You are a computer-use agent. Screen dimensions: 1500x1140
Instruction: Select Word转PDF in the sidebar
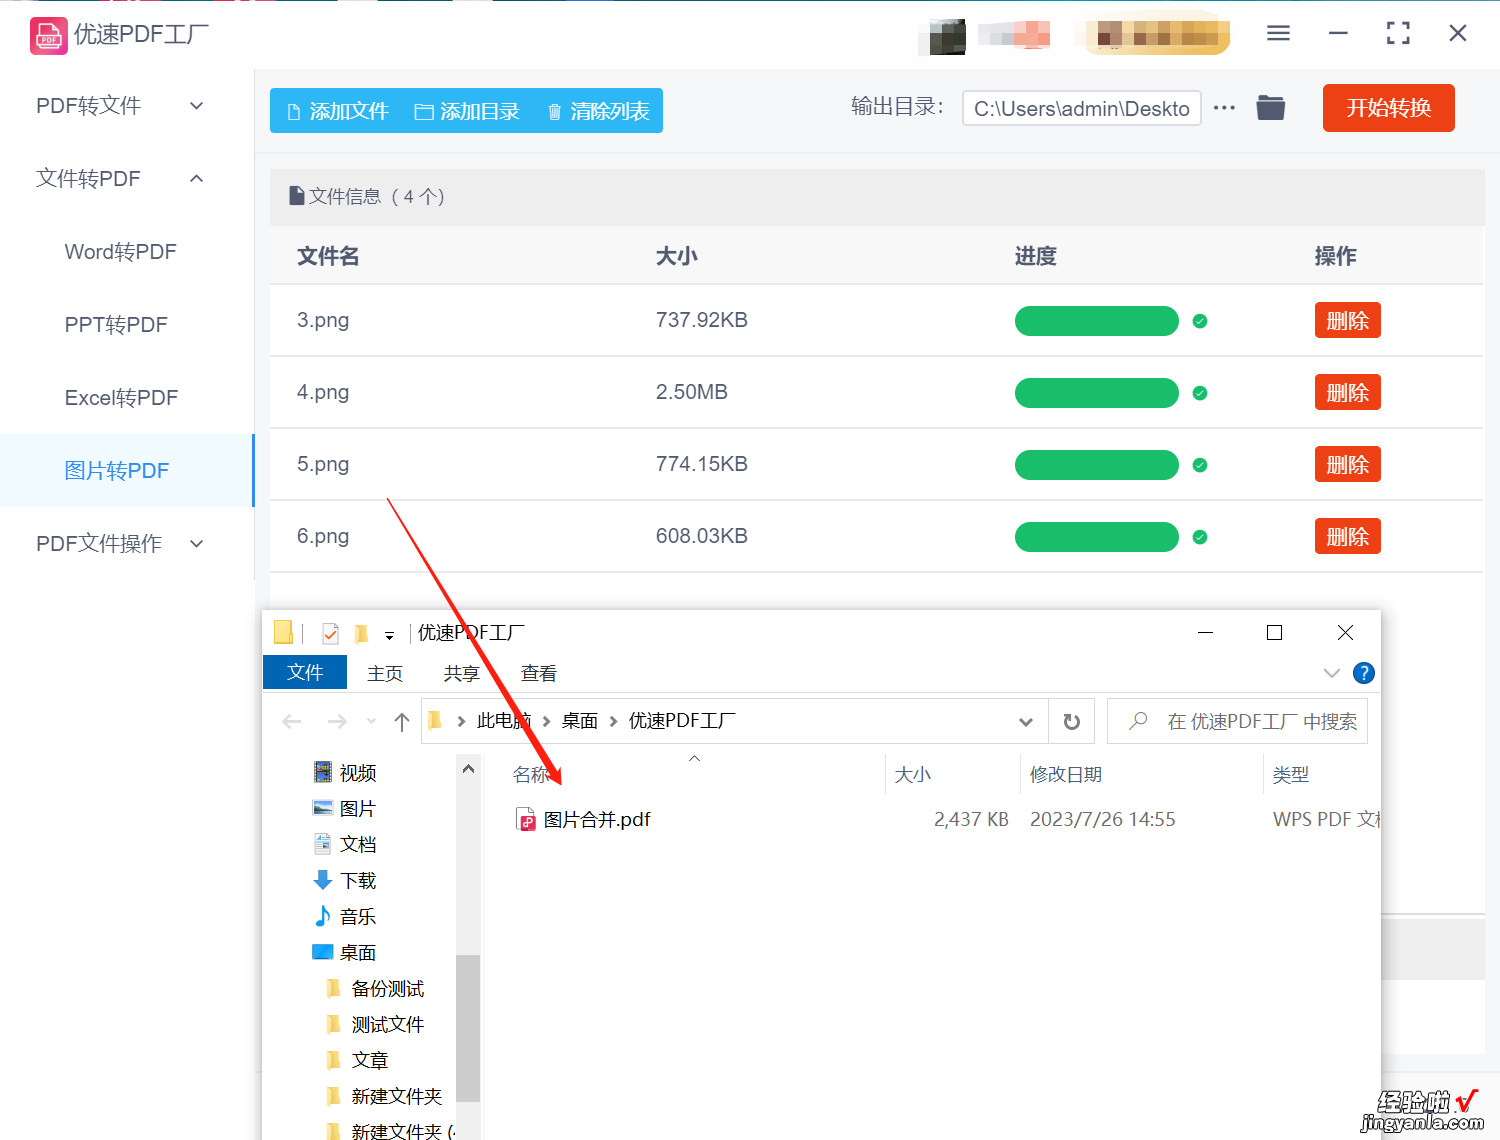(x=121, y=252)
